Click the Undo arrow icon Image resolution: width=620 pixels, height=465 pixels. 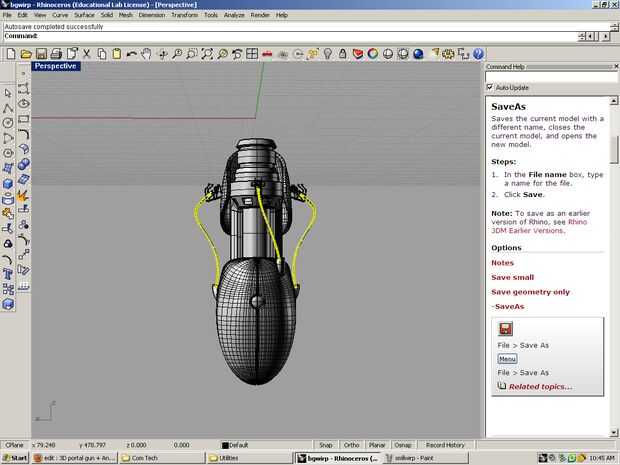[130, 54]
